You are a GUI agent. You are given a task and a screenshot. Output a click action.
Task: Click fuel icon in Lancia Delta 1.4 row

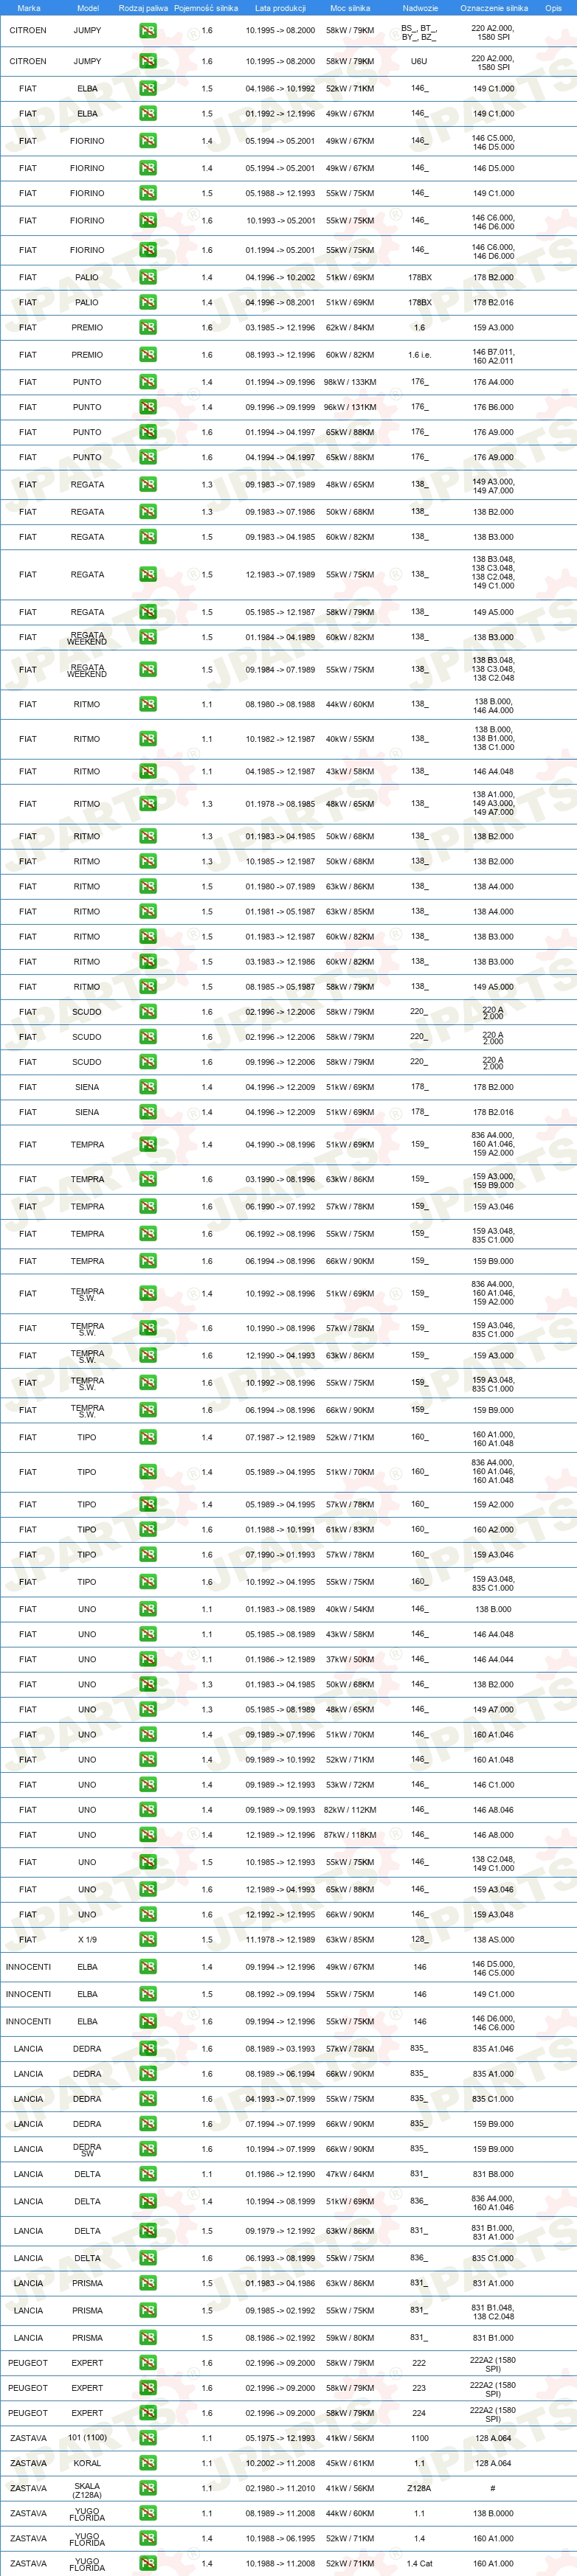(148, 2201)
